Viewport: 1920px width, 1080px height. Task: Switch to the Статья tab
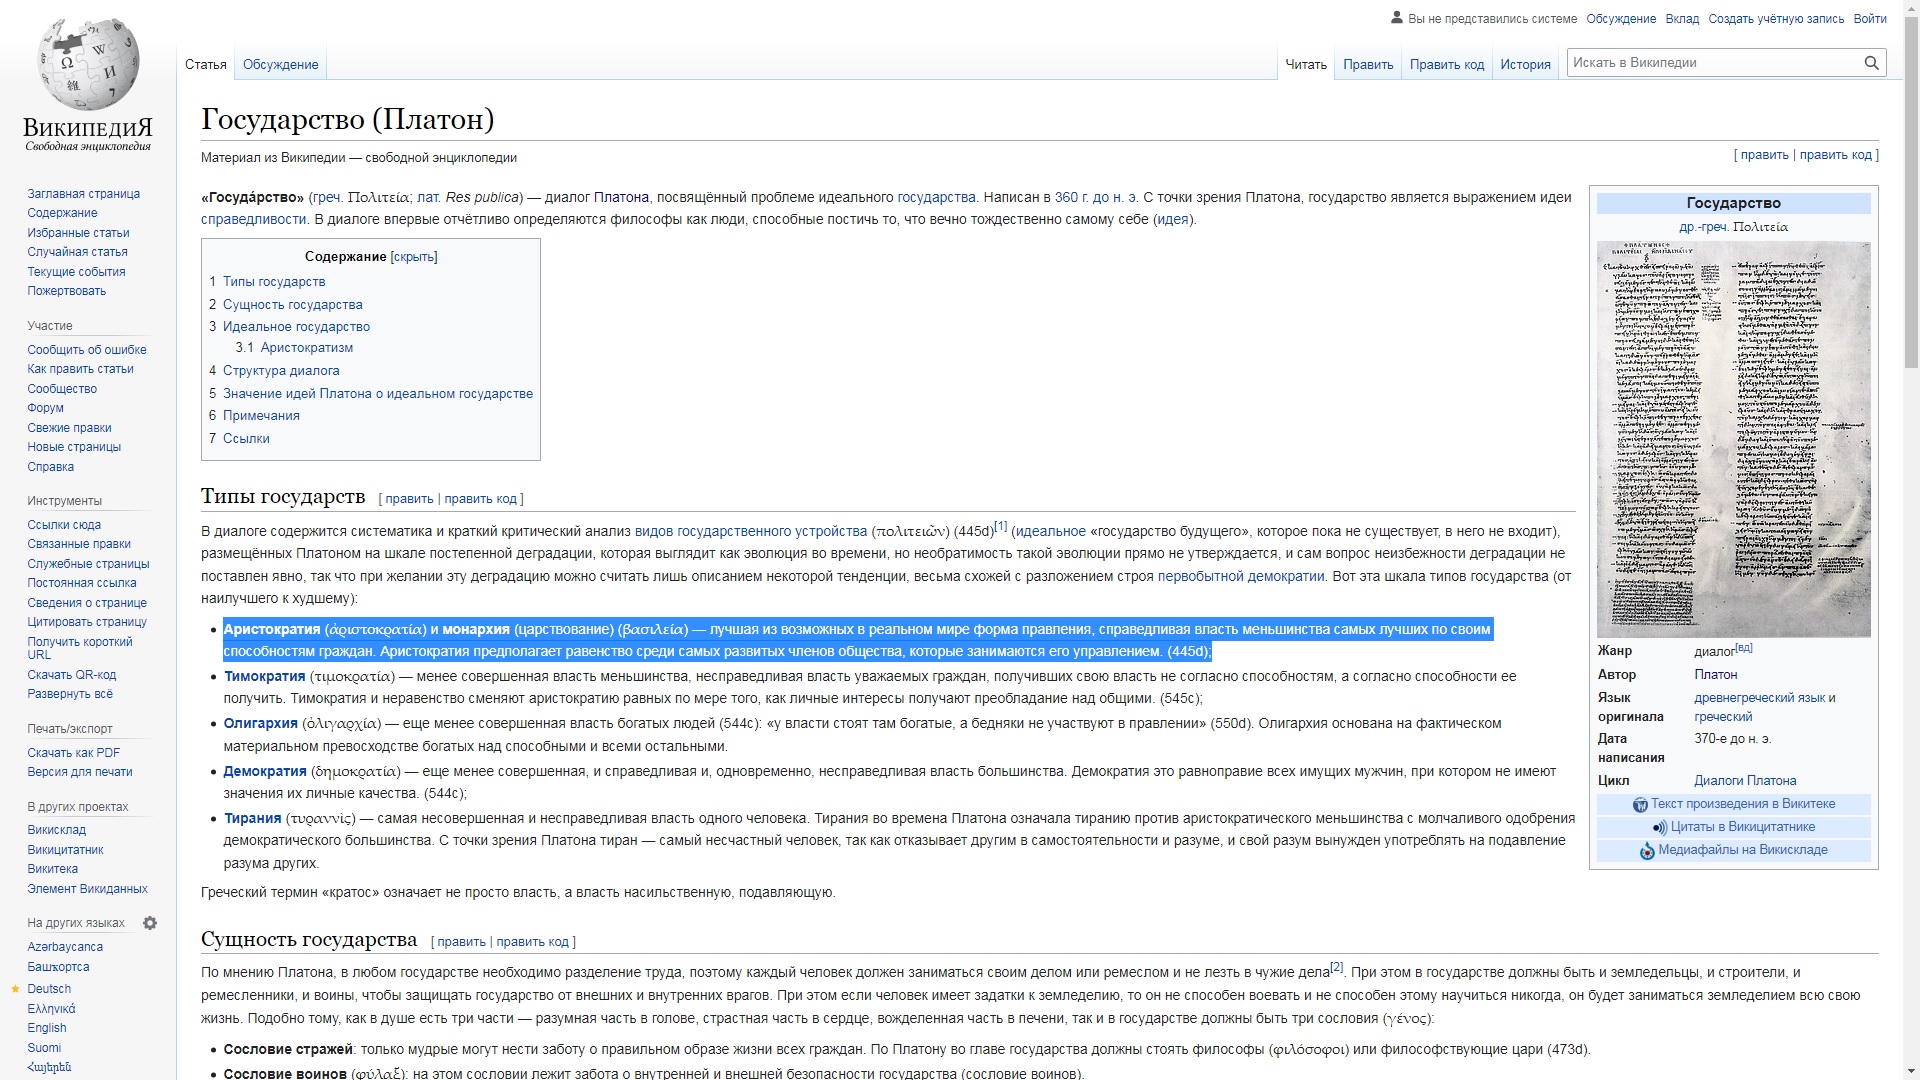click(206, 64)
